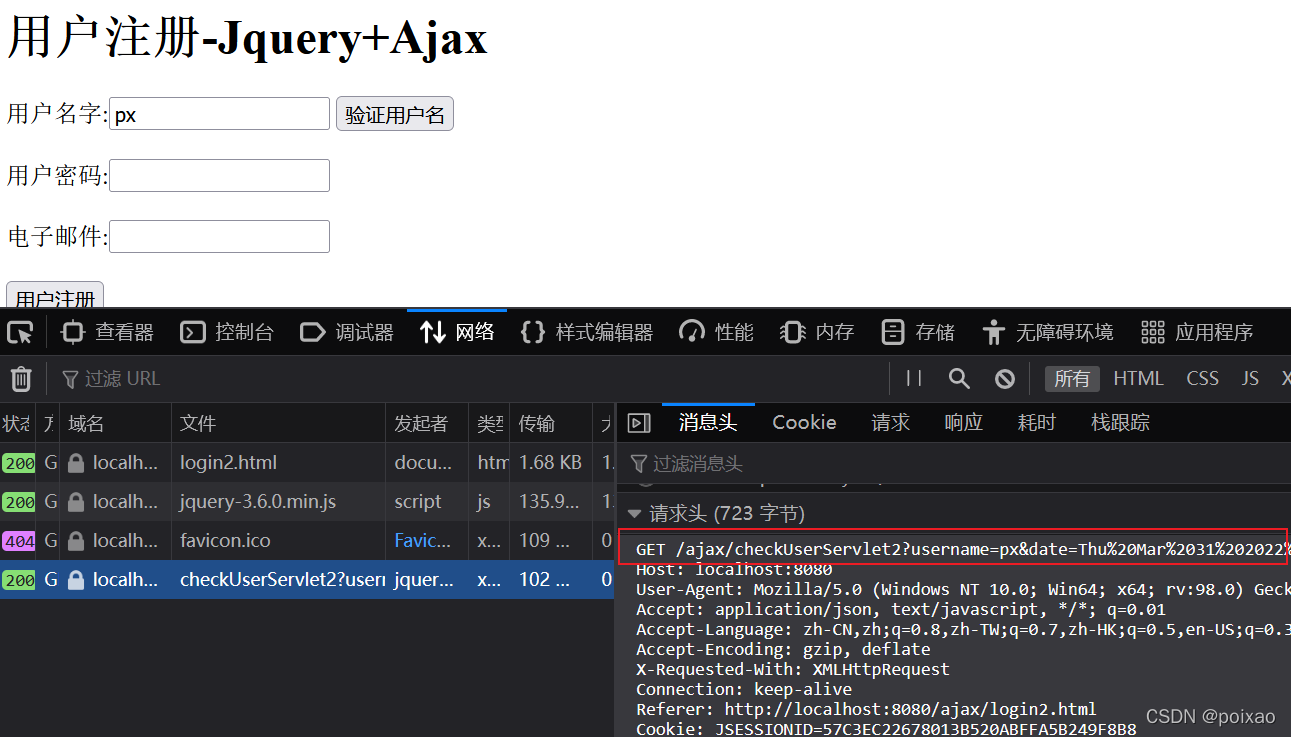
Task: Click the X-Requested-With header line
Action: click(793, 669)
